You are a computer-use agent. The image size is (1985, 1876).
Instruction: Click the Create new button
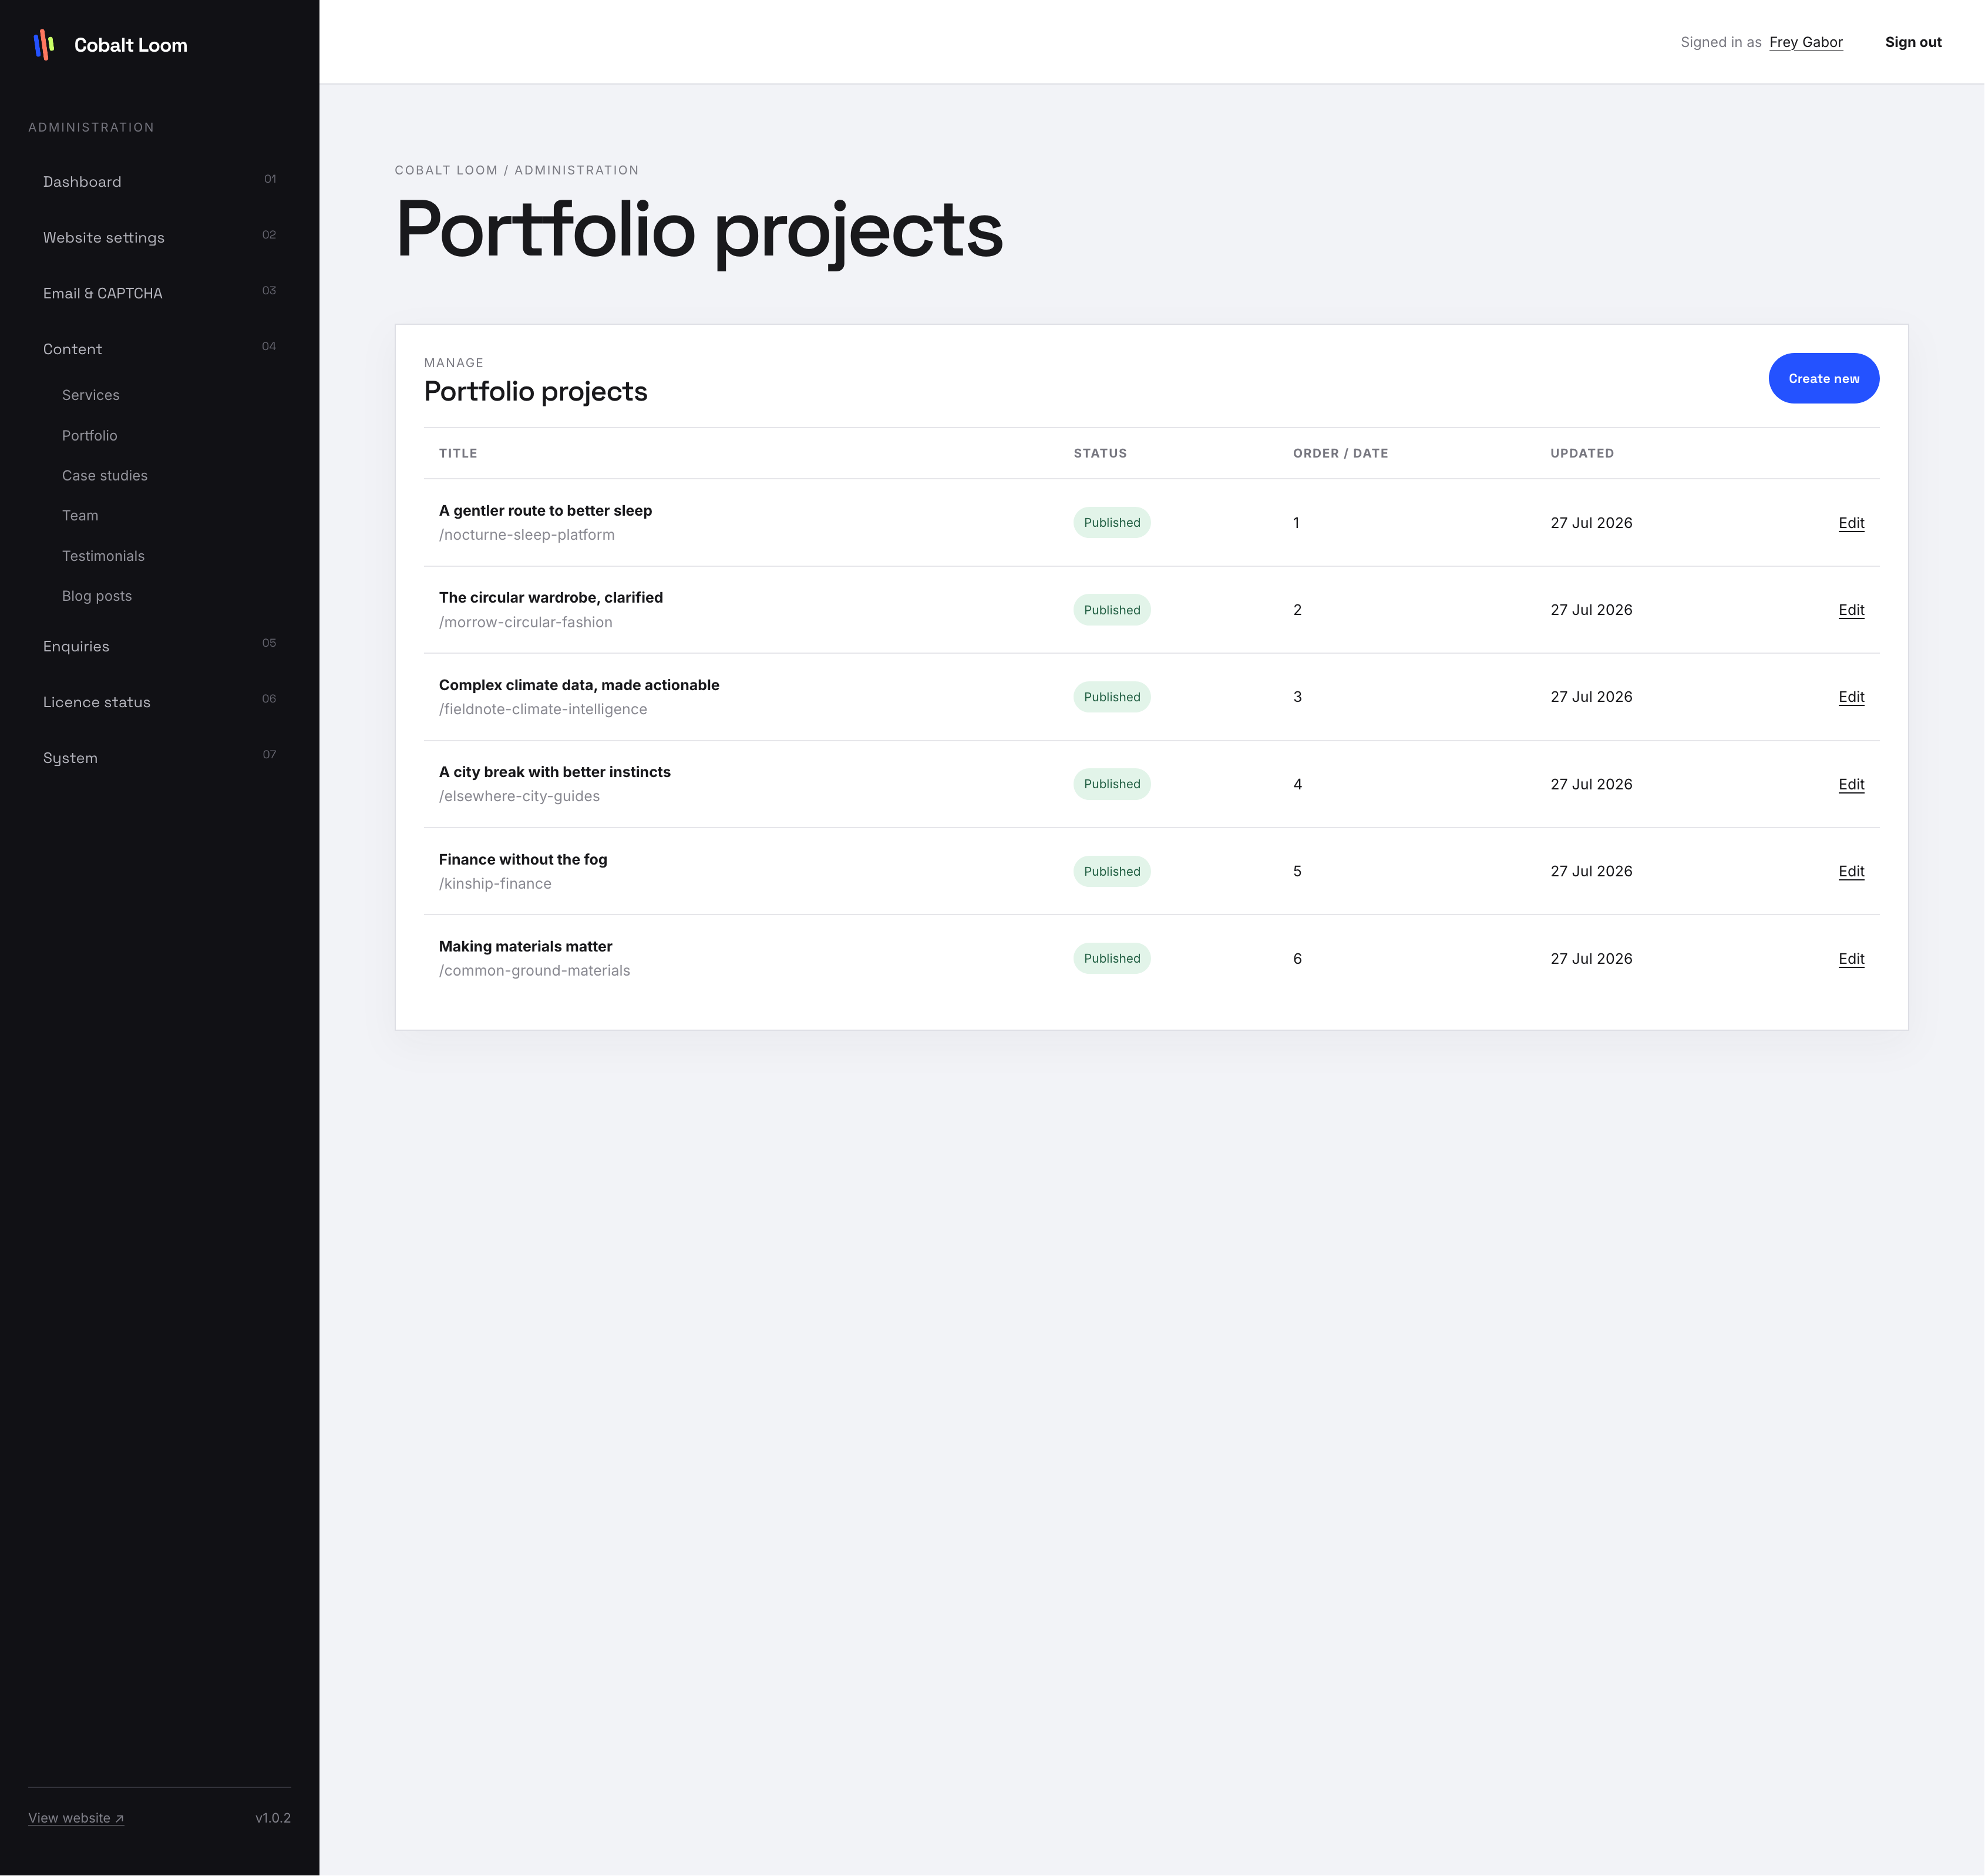point(1824,379)
